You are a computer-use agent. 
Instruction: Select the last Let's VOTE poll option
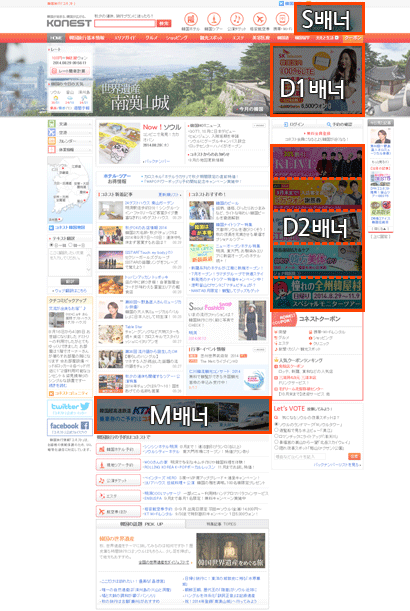(276, 448)
